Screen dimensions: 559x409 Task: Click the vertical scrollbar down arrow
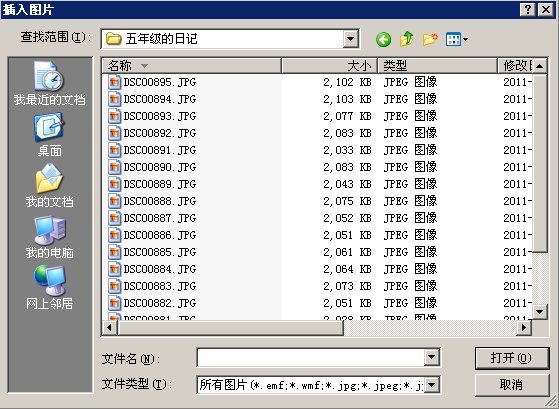click(x=539, y=312)
